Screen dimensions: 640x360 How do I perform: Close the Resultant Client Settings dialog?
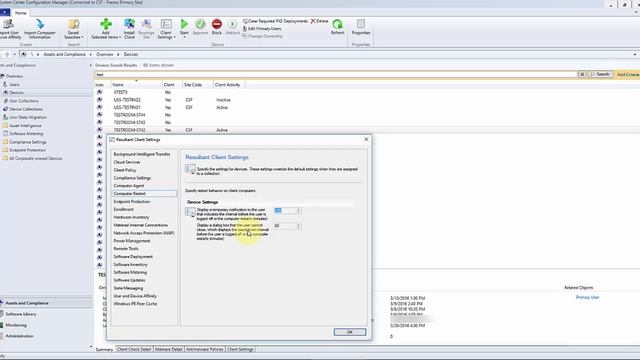(x=366, y=139)
